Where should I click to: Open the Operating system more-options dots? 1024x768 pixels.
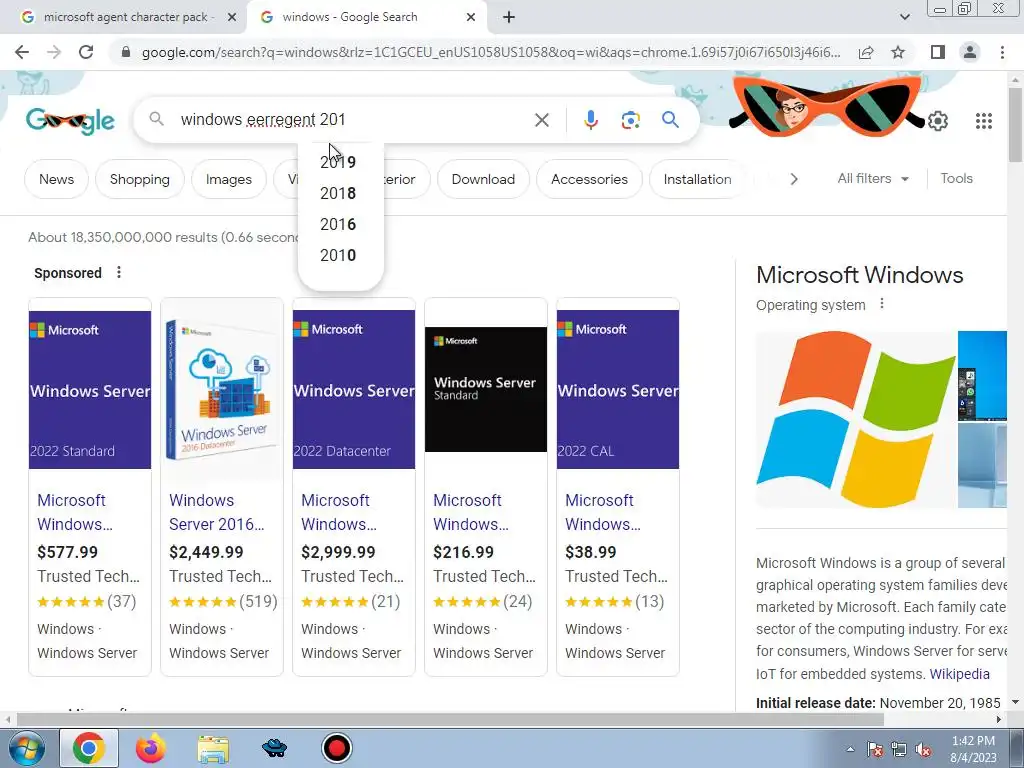[x=882, y=304]
